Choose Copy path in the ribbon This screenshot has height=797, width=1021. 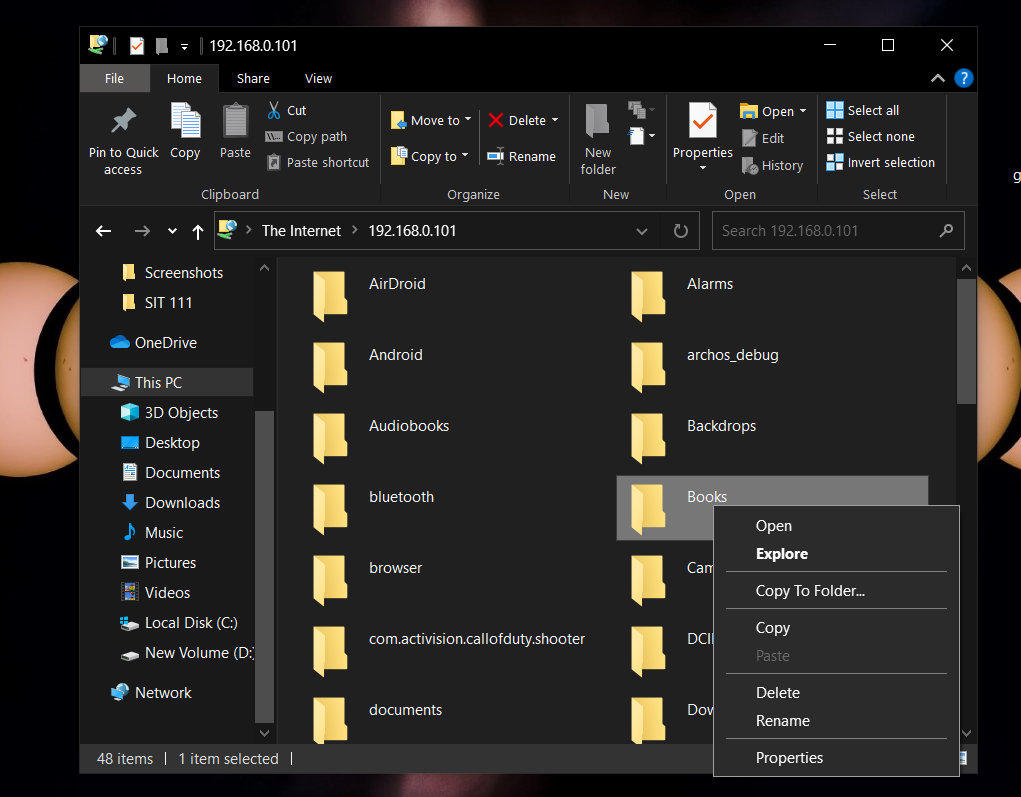[306, 137]
